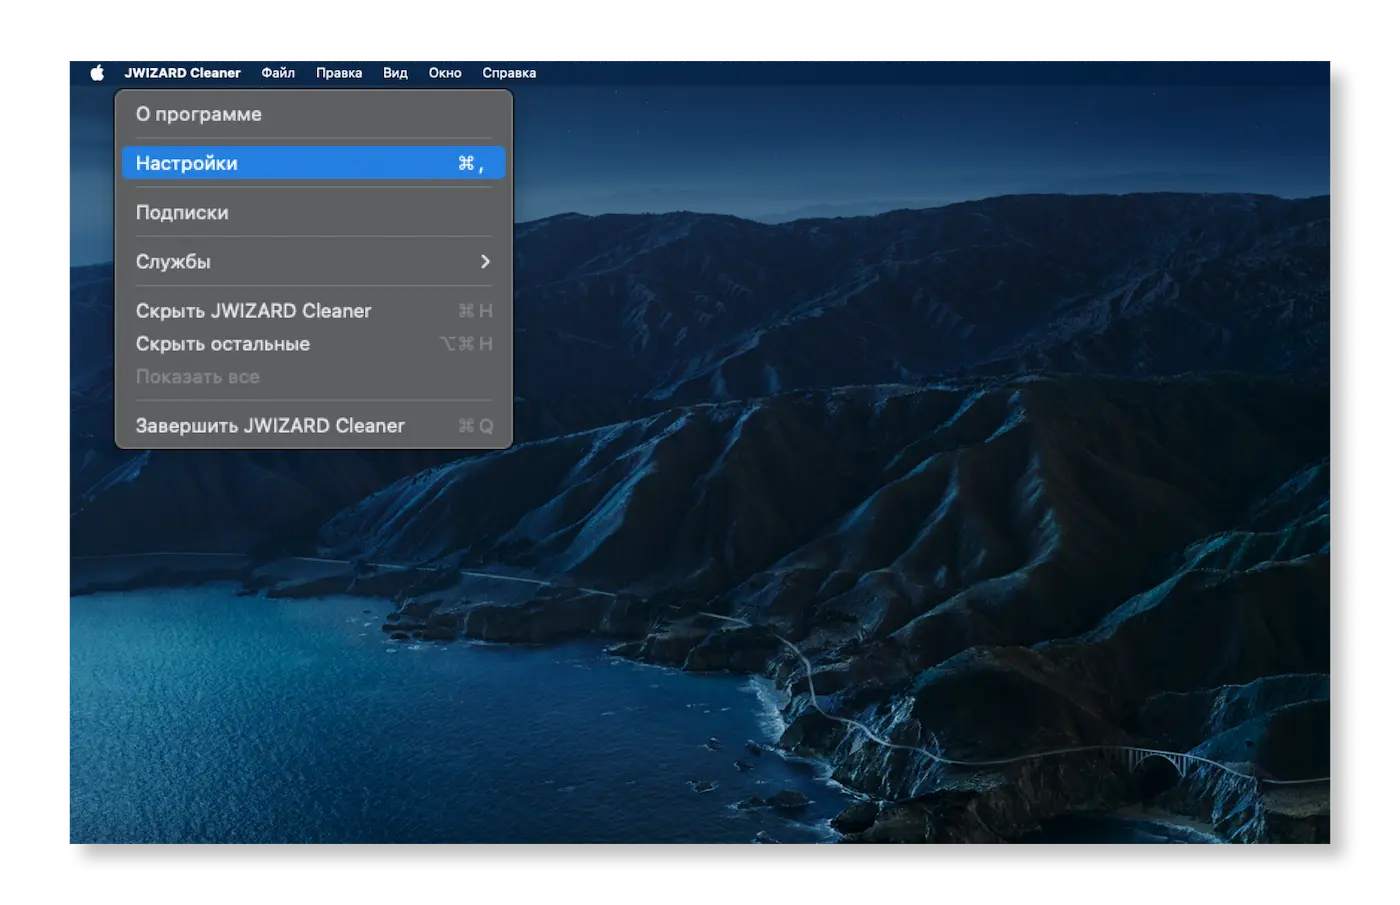Viewport: 1400px width, 905px height.
Task: Click the ⌘, shortcut label beside «Настройки»
Action: click(470, 162)
